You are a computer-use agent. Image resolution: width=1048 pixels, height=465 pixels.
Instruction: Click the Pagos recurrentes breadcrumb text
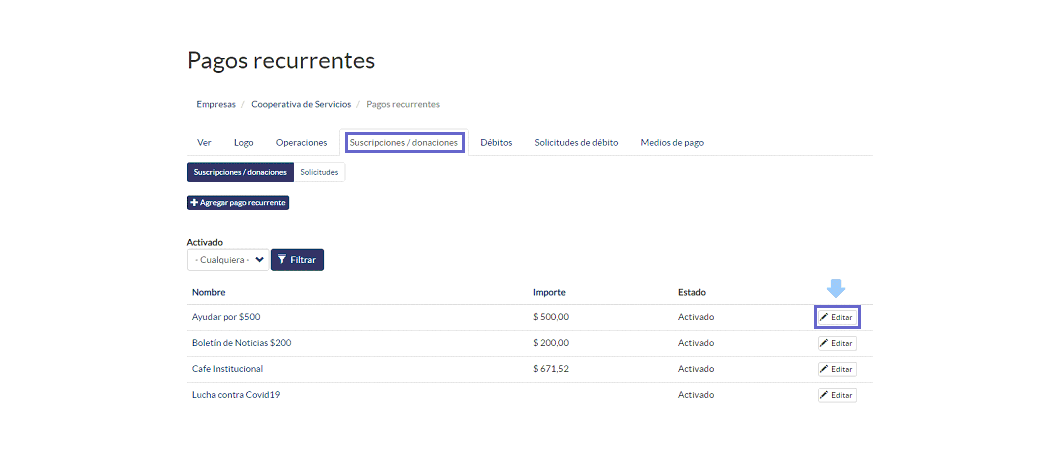403,104
